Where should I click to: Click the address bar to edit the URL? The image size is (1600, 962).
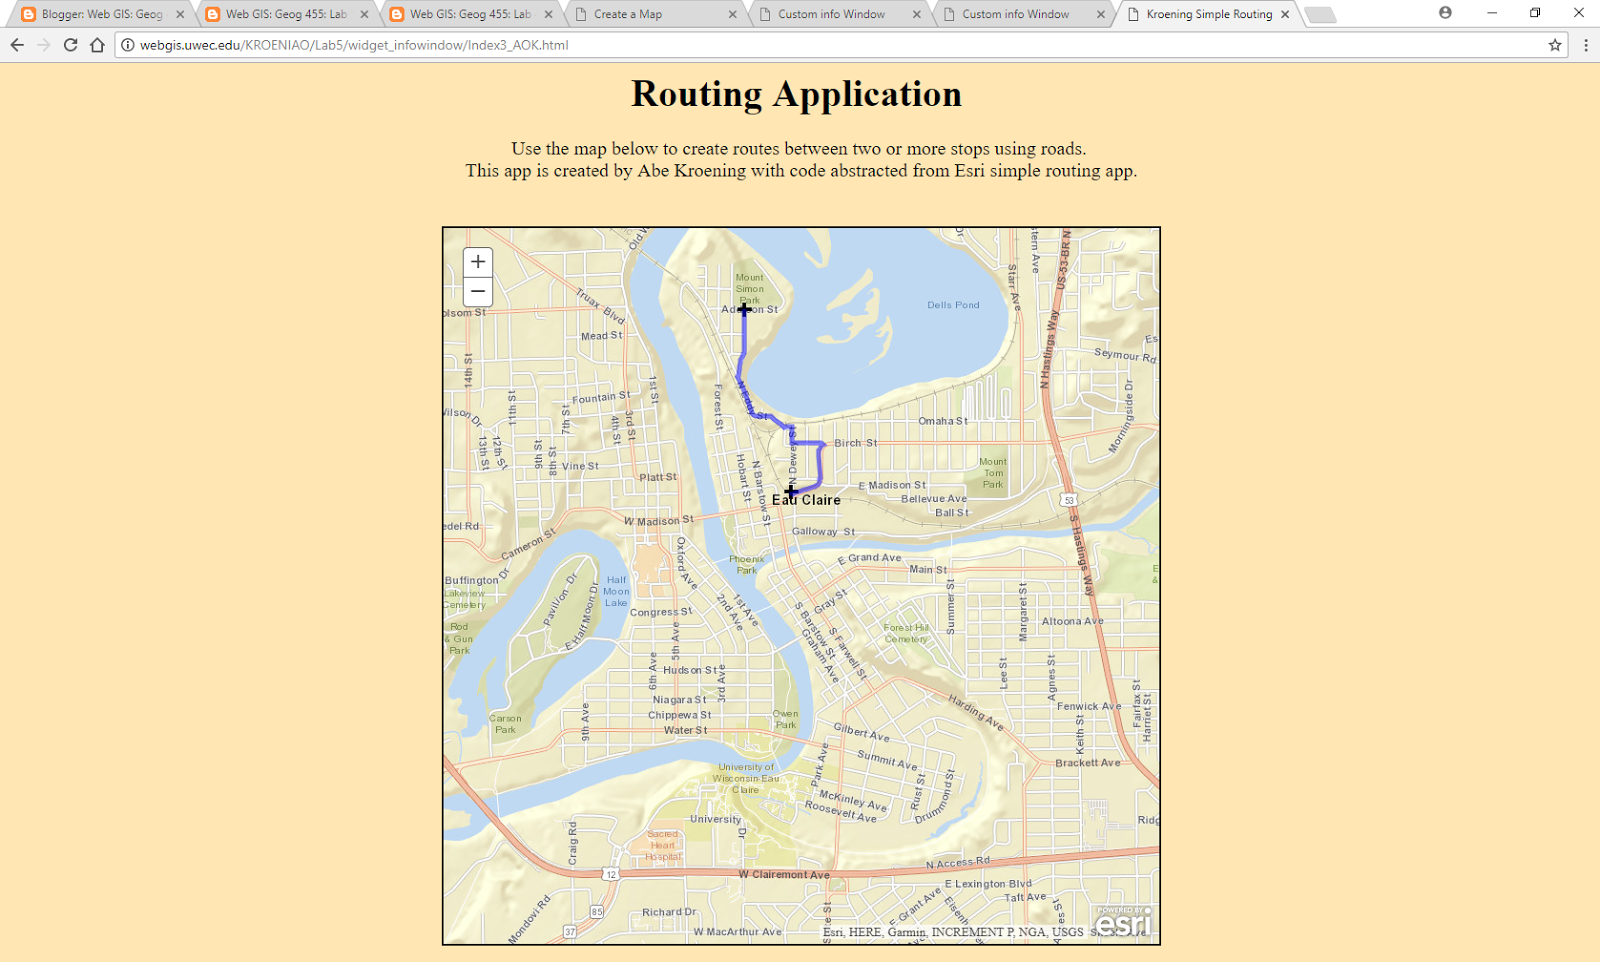400,45
